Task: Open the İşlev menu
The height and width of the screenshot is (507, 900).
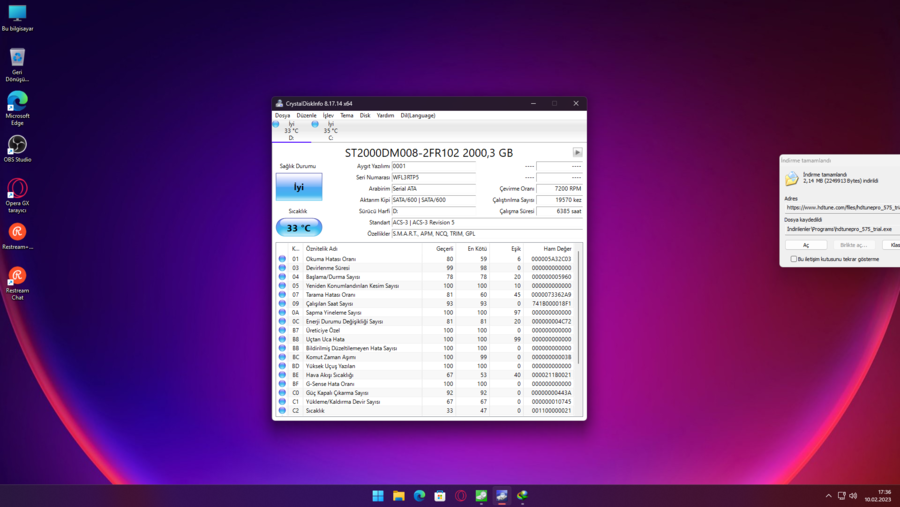Action: (328, 115)
